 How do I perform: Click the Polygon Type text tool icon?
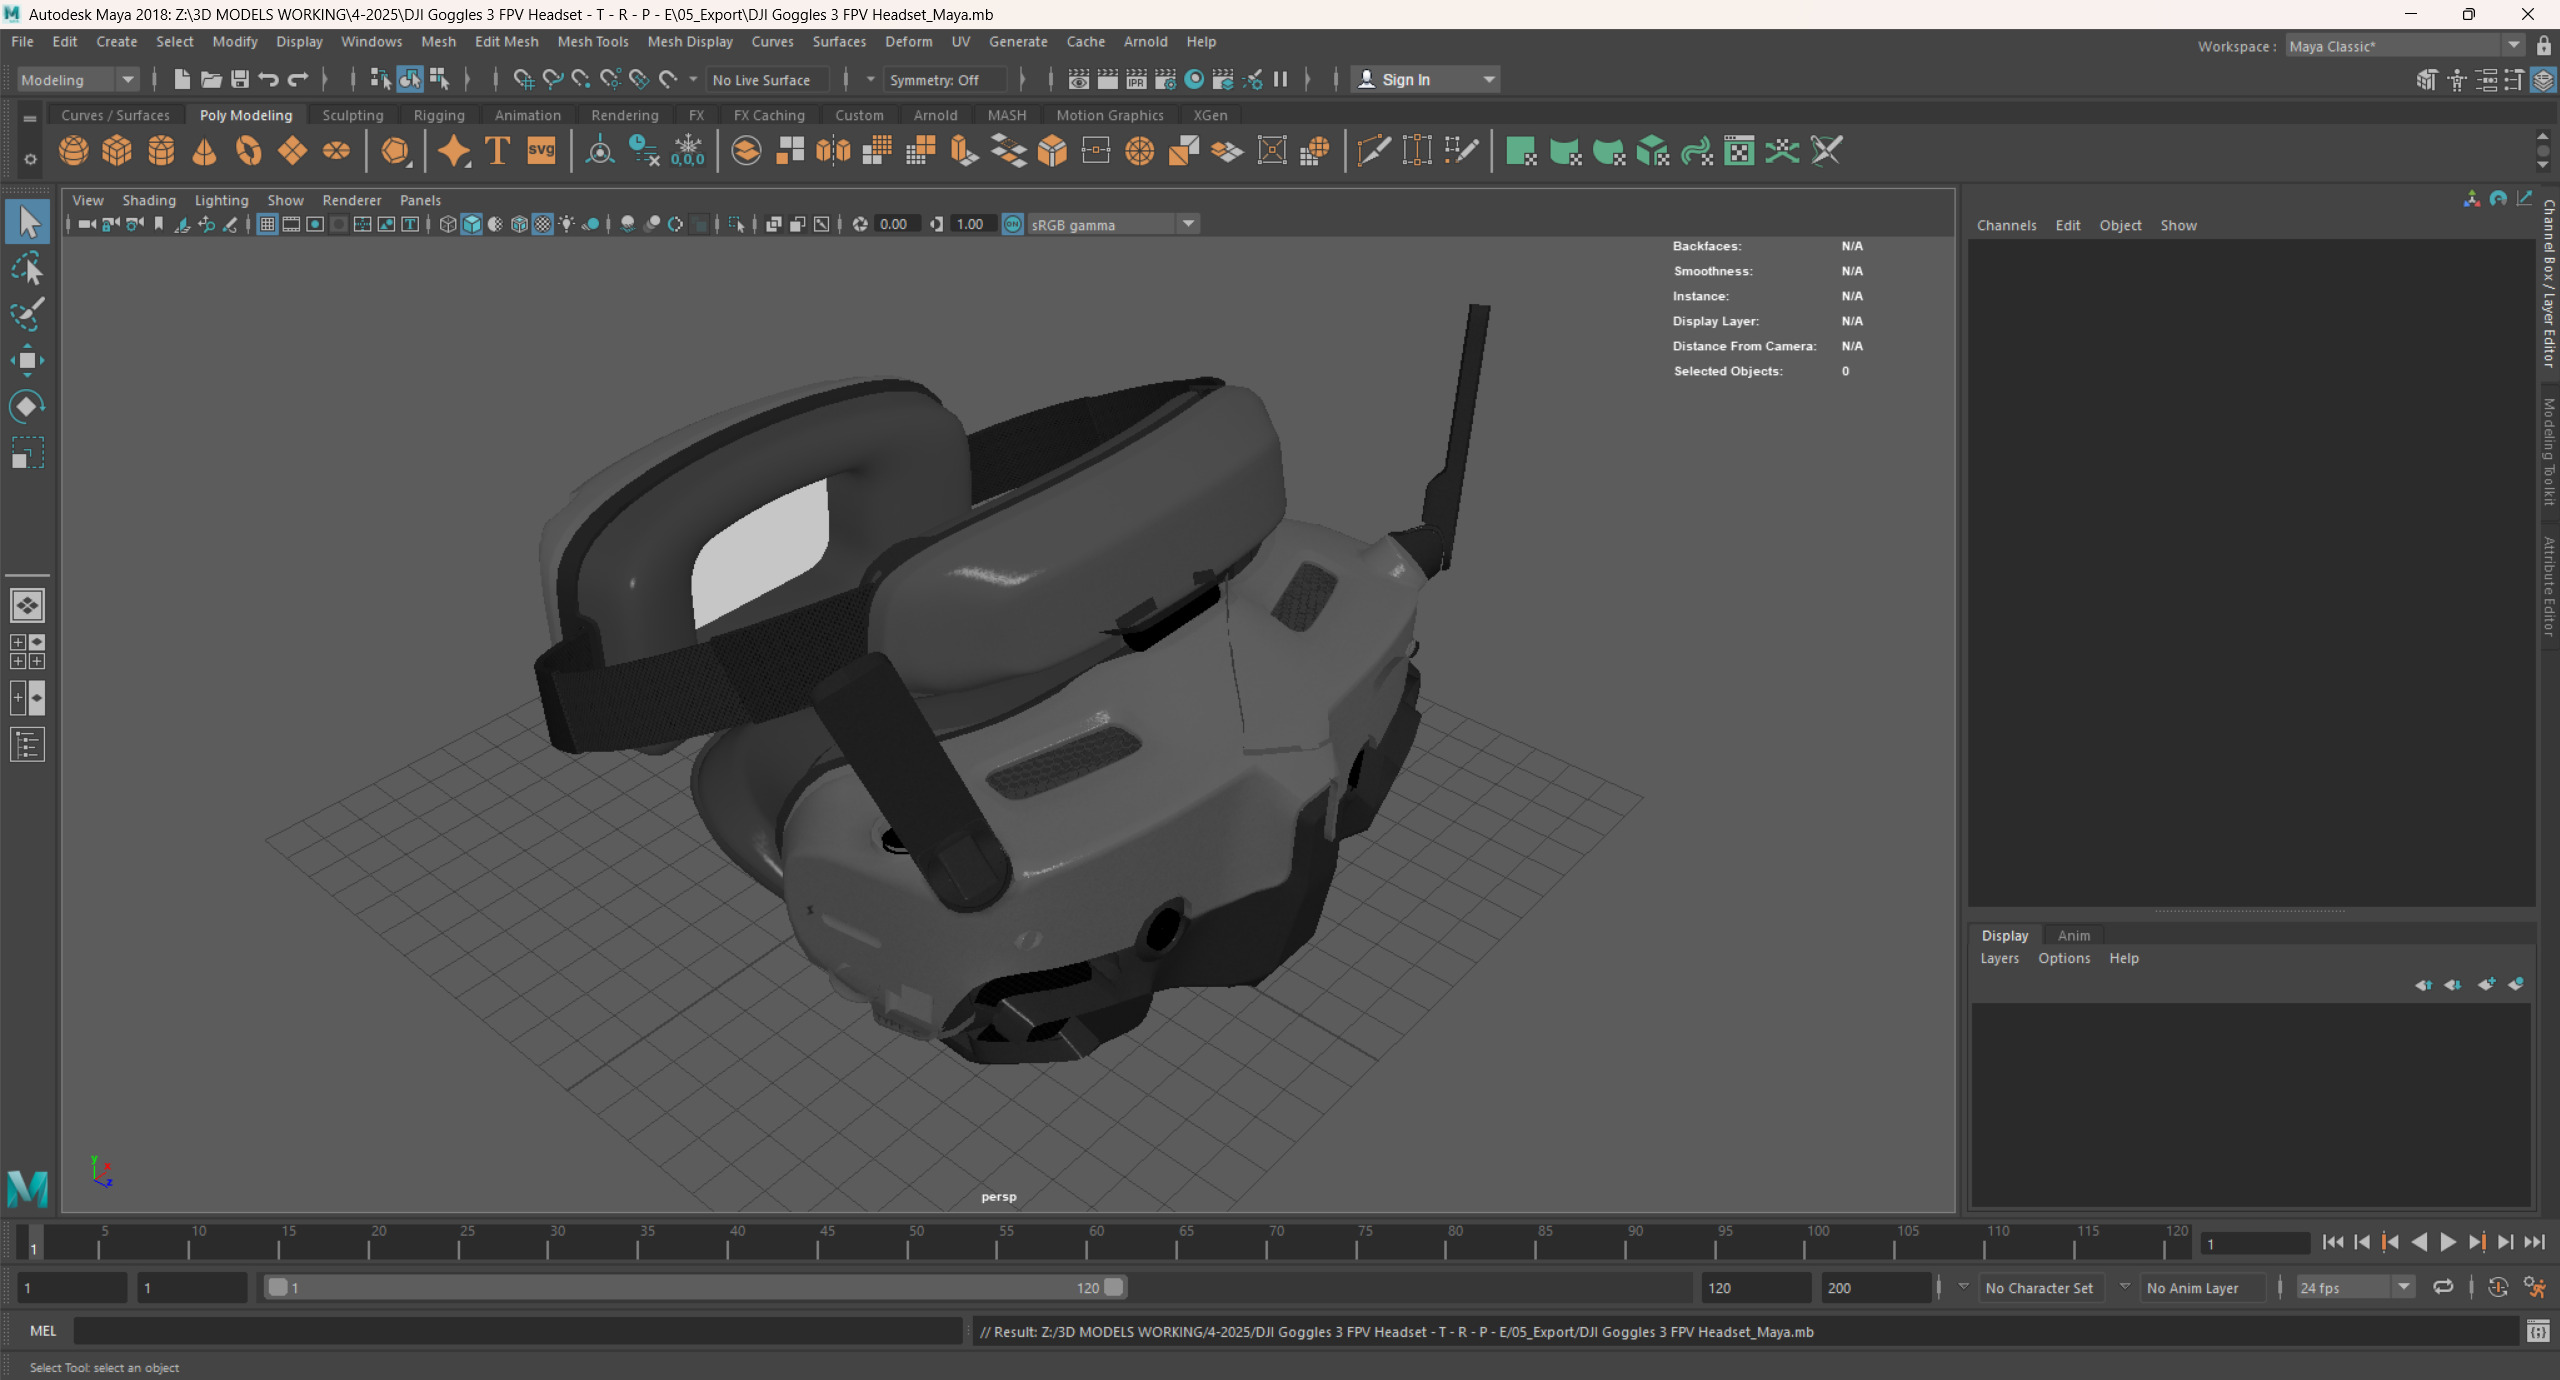[497, 151]
